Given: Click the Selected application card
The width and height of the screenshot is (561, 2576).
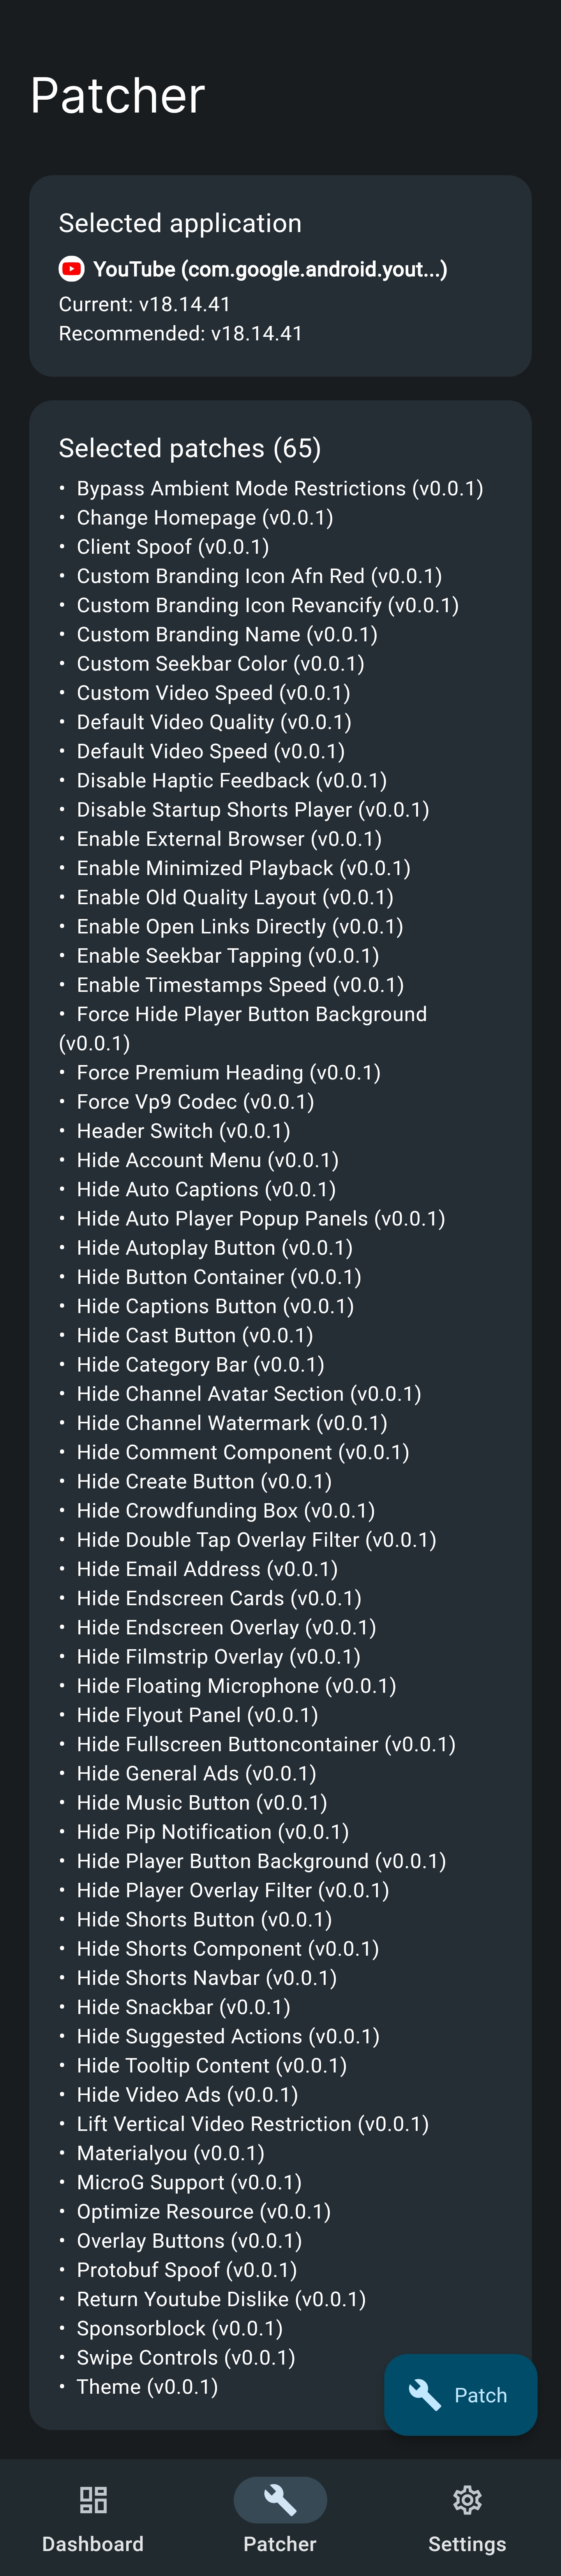Looking at the screenshot, I should coord(280,274).
